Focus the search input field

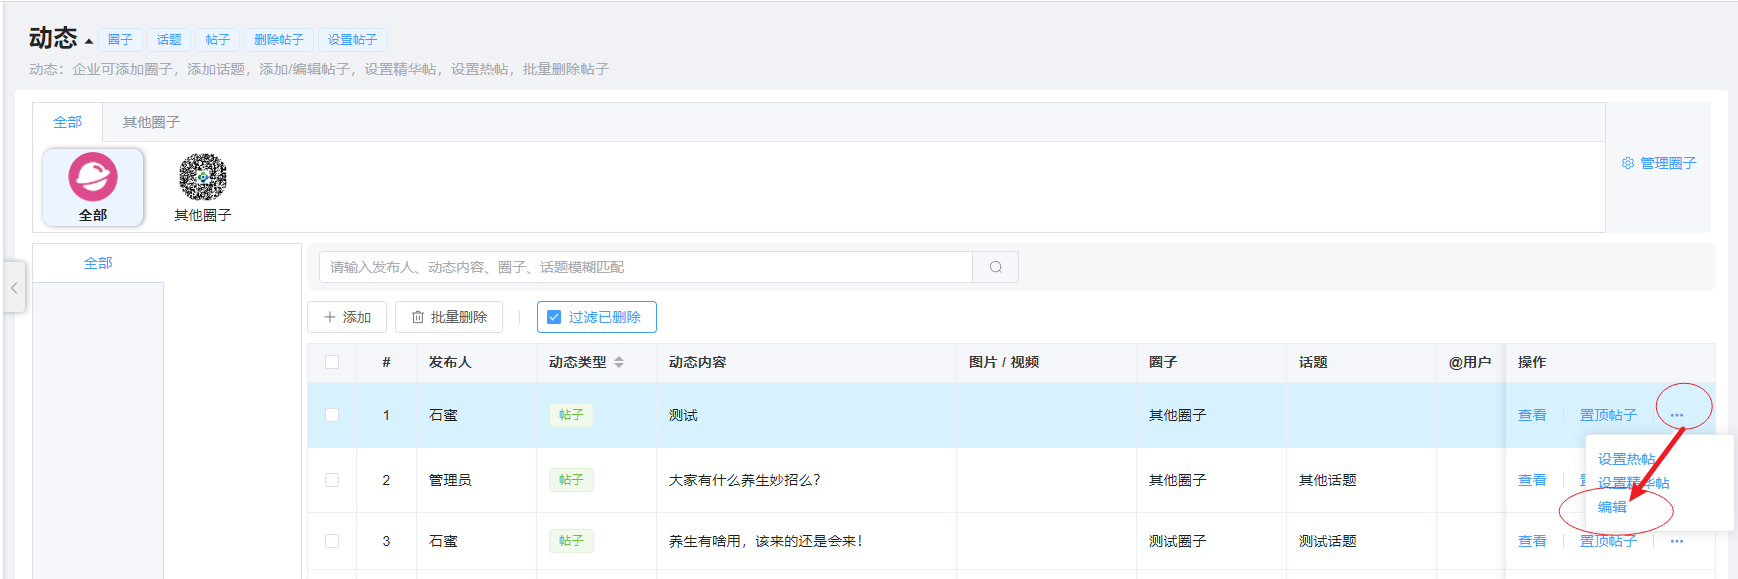coord(646,267)
